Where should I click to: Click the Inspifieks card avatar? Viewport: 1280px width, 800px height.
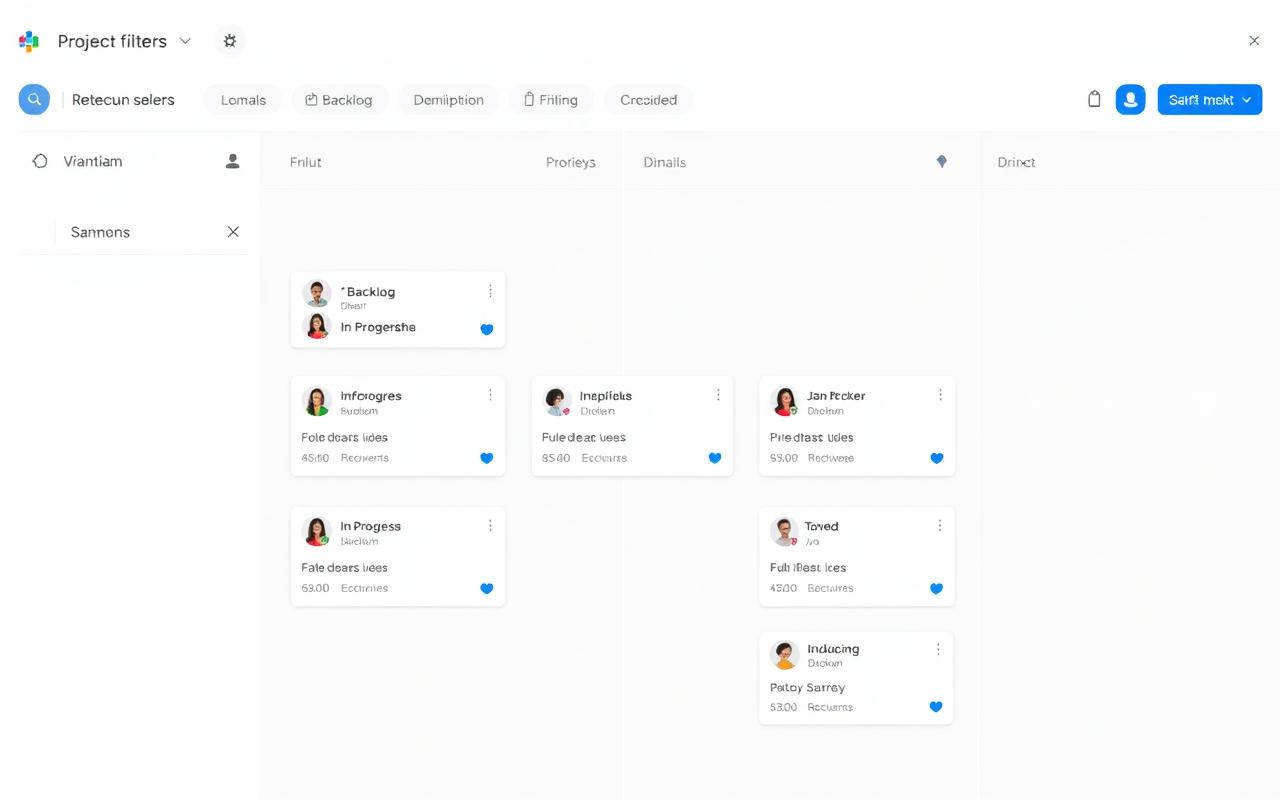pyautogui.click(x=557, y=401)
